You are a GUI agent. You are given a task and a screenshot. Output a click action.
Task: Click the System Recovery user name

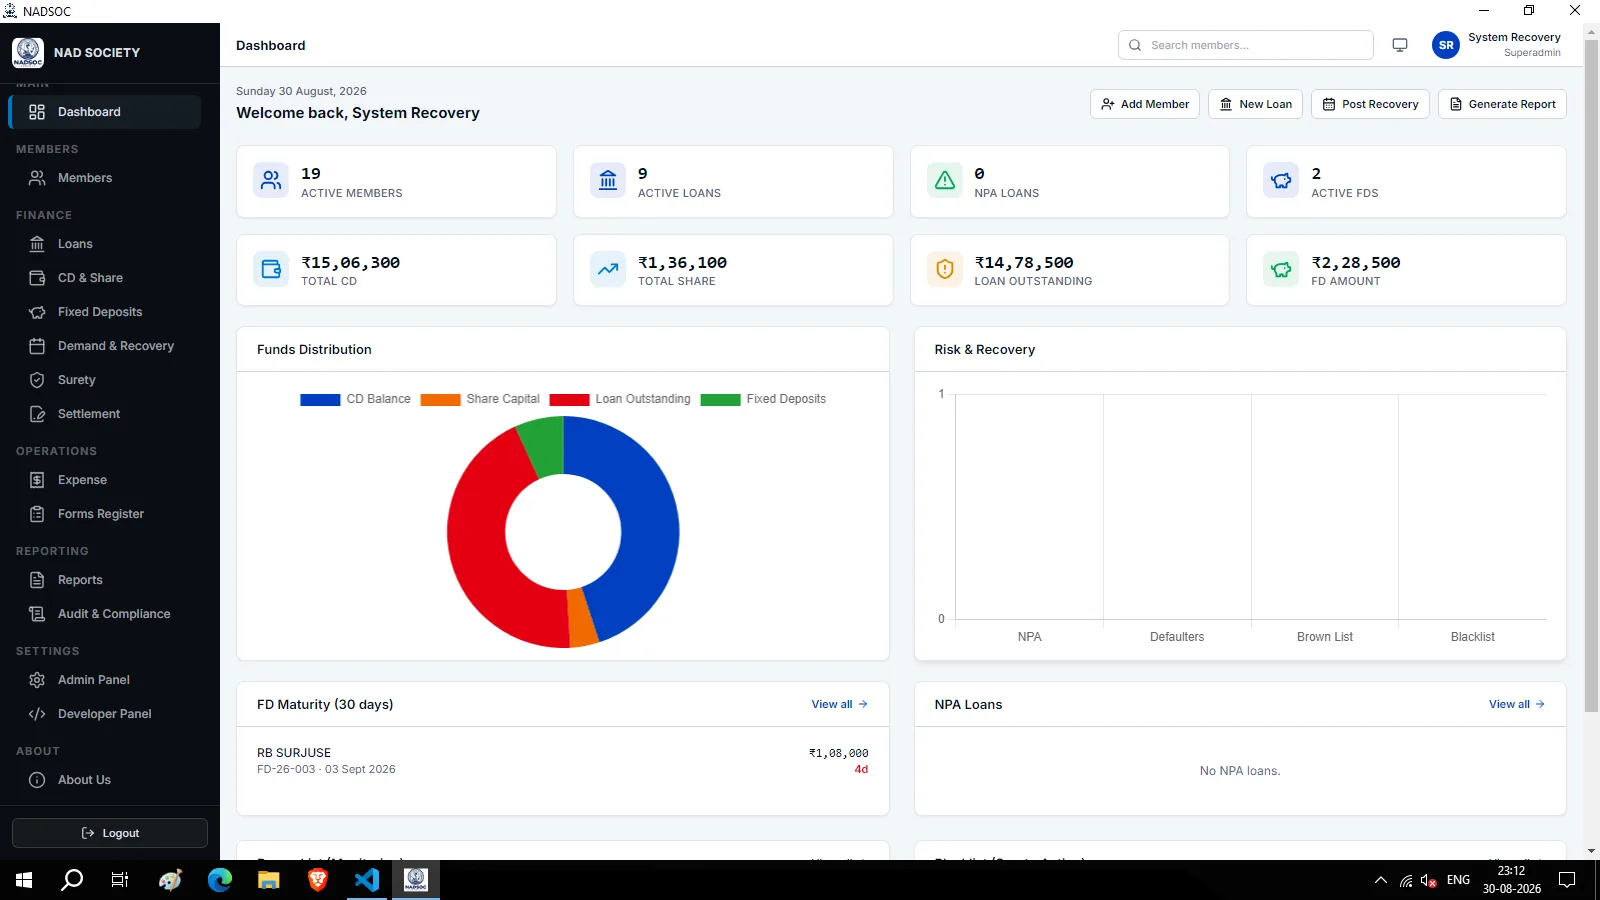pyautogui.click(x=1514, y=37)
